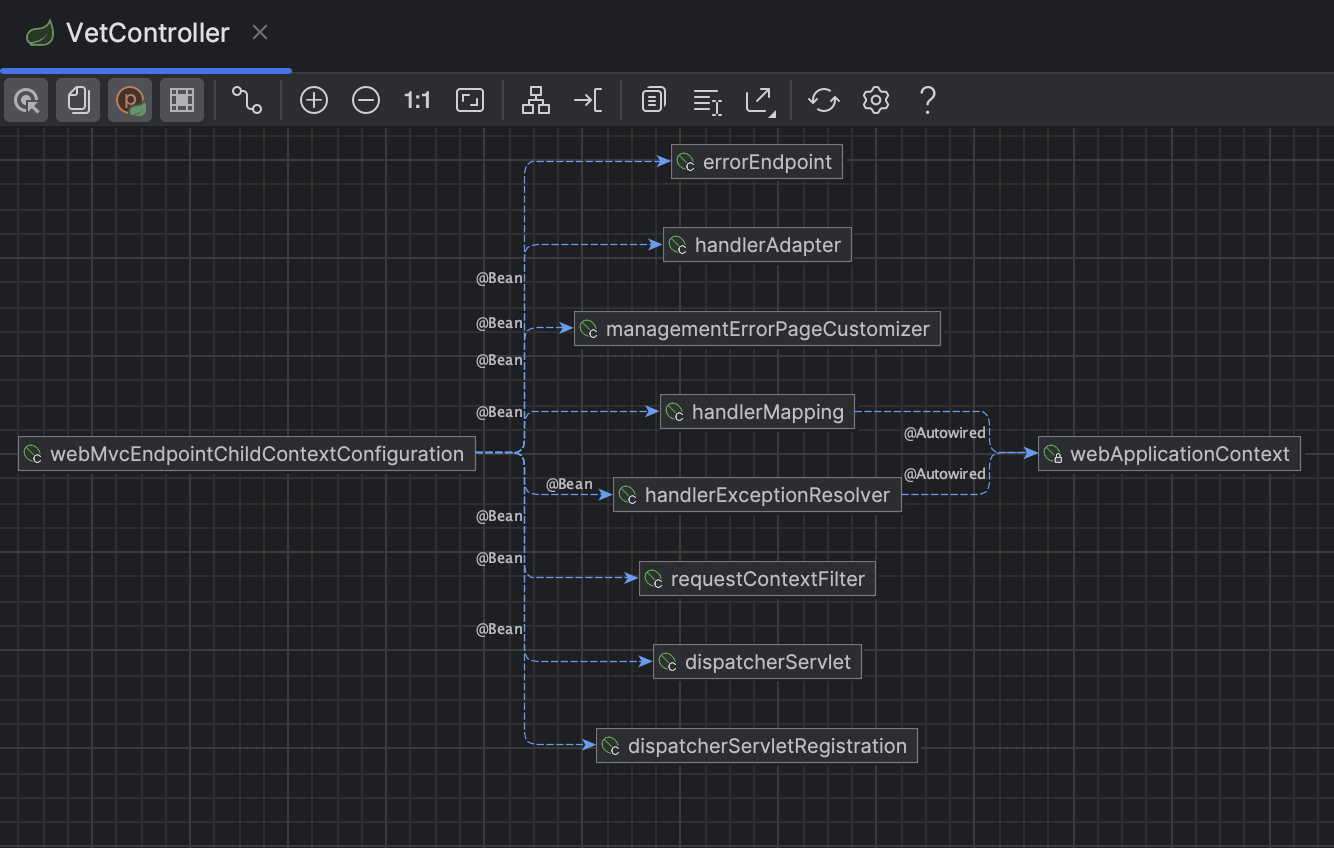Click the edge shape connector icon

pos(247,100)
